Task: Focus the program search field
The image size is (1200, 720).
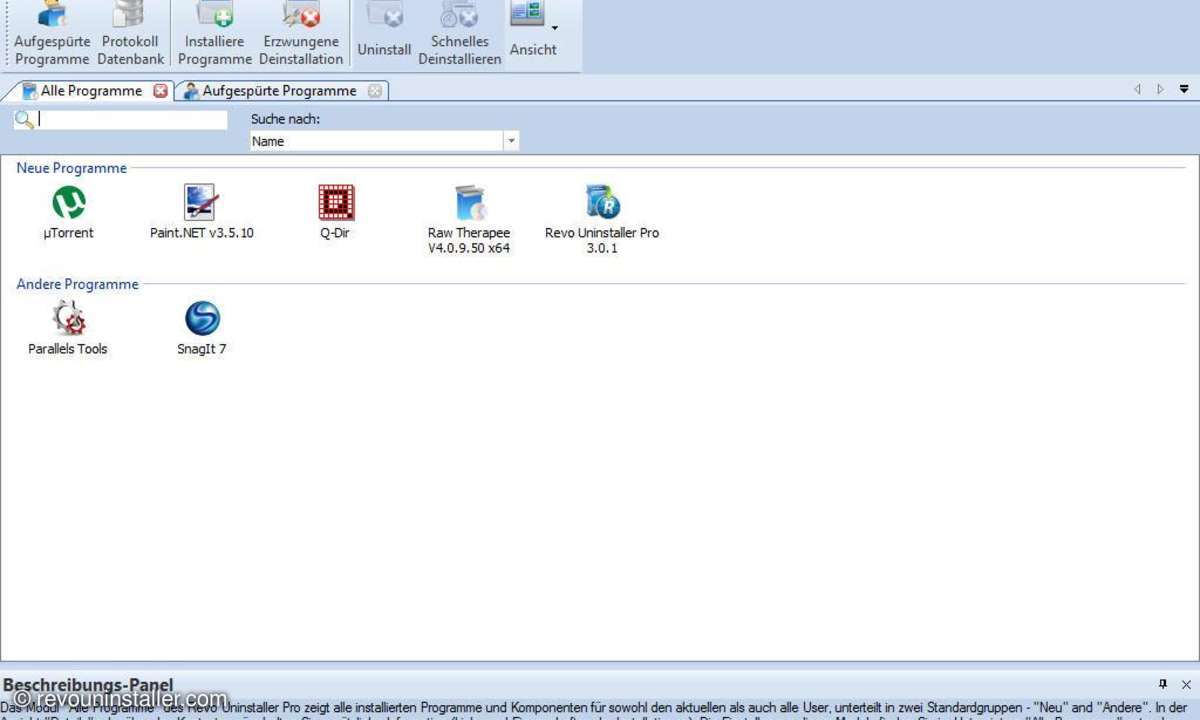Action: [132, 120]
